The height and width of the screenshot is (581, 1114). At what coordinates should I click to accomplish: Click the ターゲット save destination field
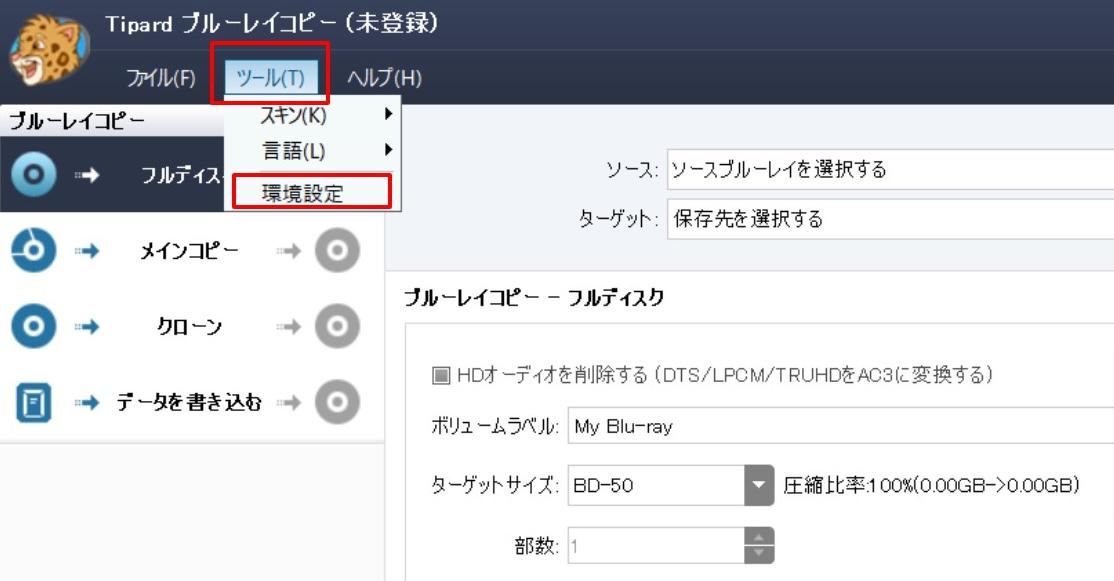coord(890,218)
